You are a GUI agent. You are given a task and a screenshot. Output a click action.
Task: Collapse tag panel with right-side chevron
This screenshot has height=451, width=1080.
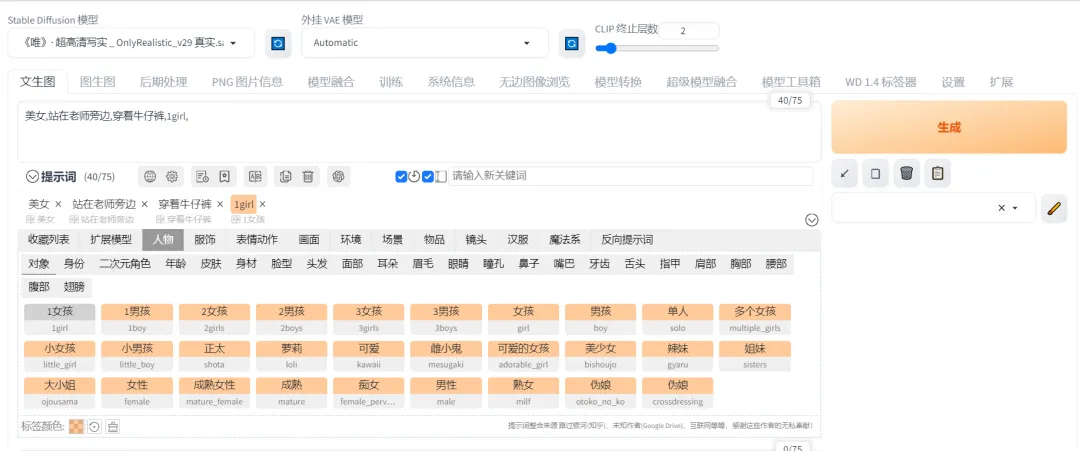coord(811,220)
